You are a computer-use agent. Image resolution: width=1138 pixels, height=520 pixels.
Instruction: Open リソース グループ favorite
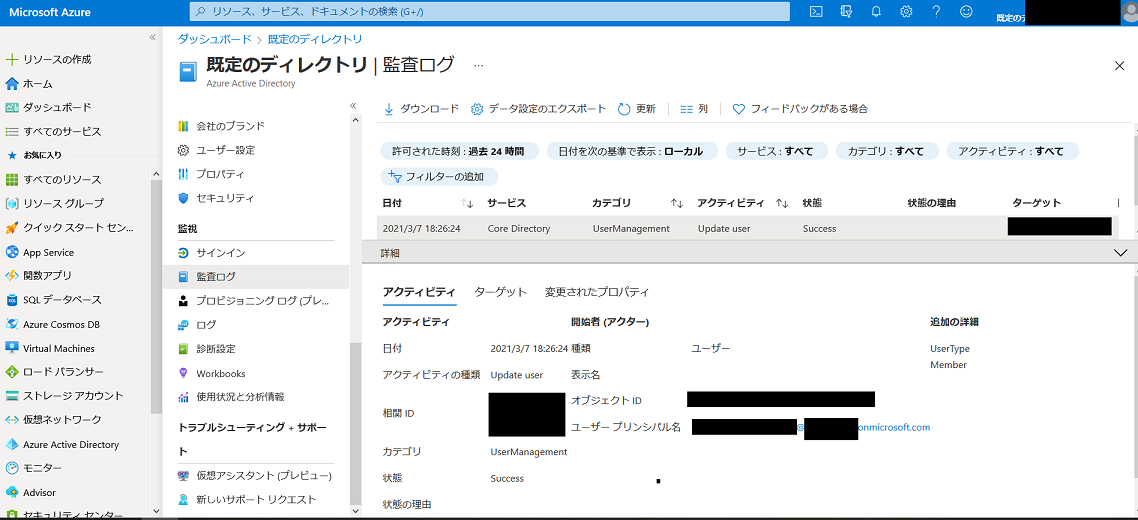(54, 203)
